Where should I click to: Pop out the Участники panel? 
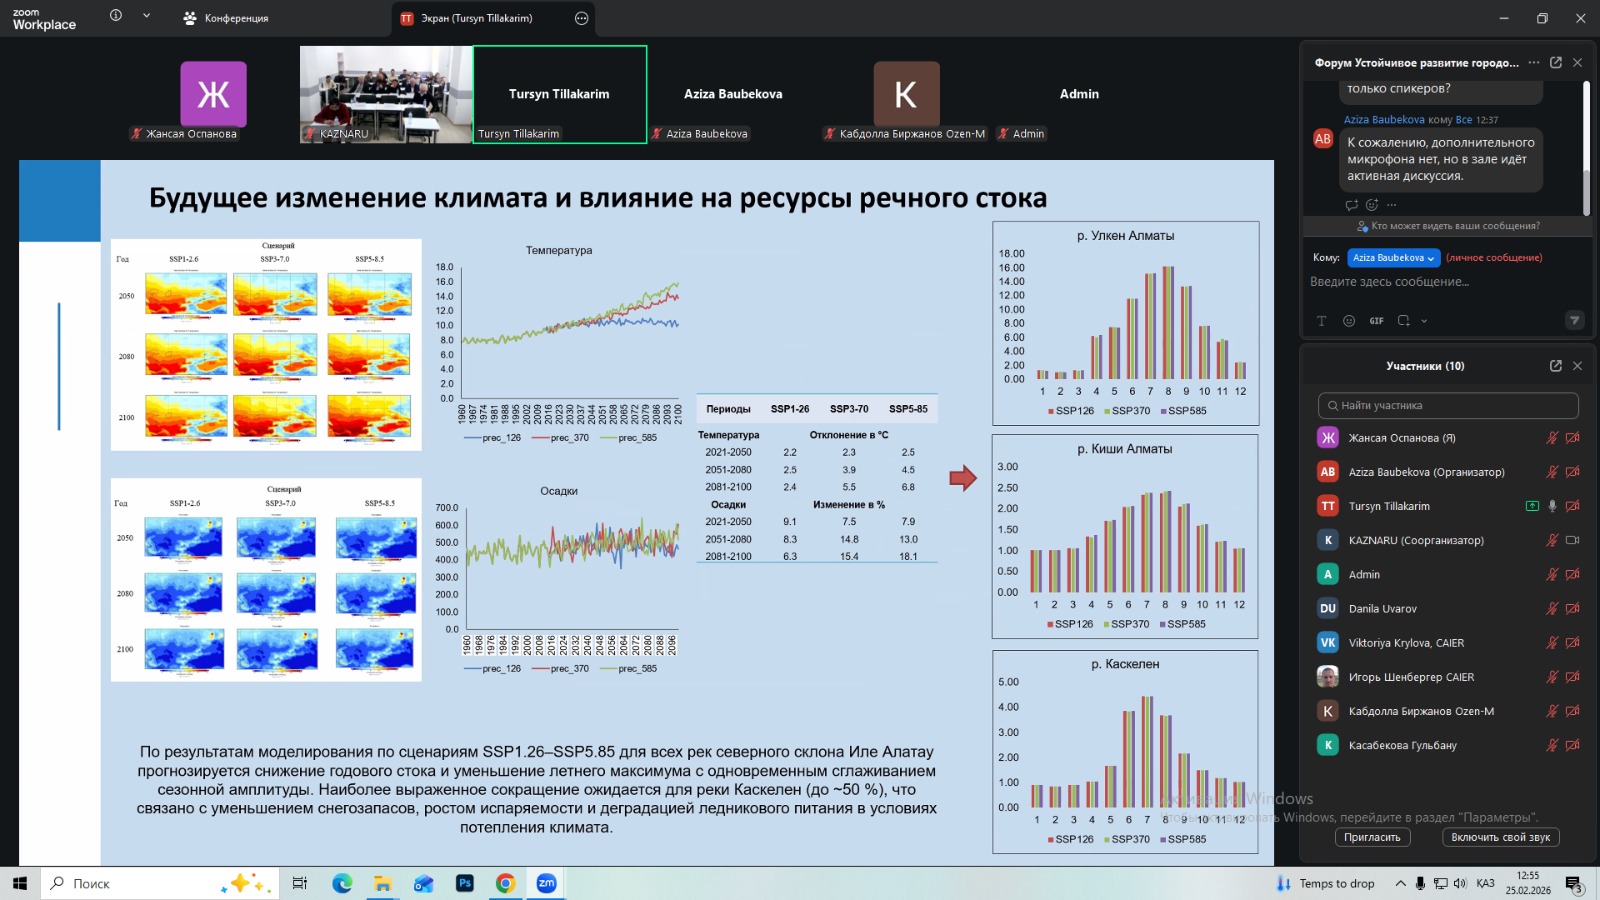[x=1556, y=366]
